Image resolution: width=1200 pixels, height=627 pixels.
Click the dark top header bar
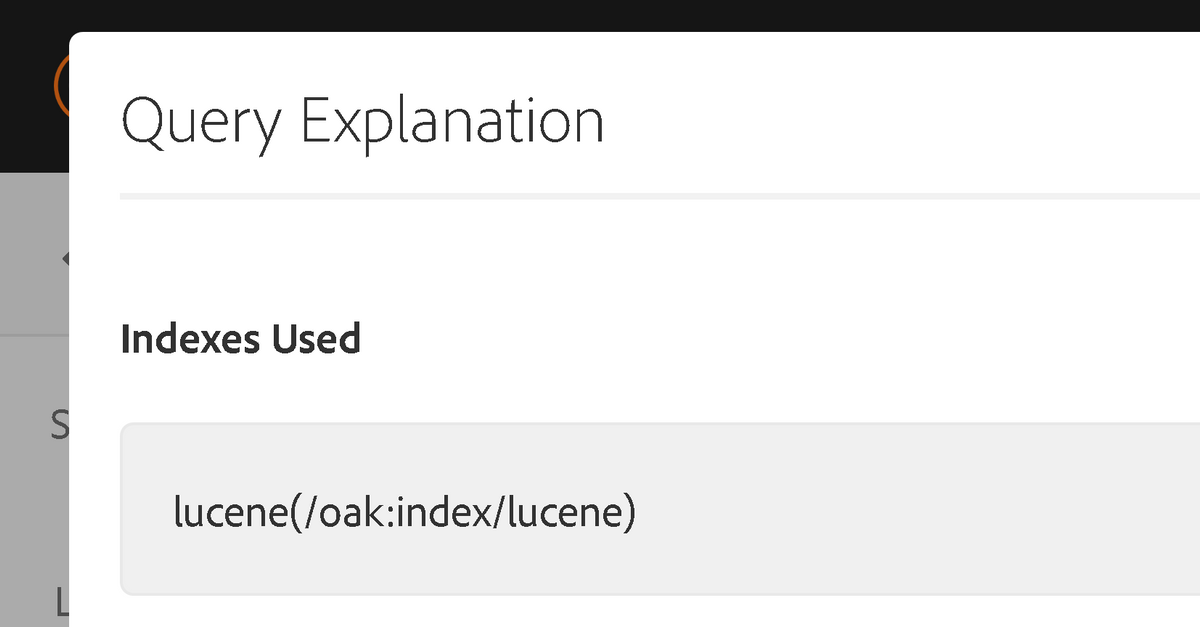600,15
